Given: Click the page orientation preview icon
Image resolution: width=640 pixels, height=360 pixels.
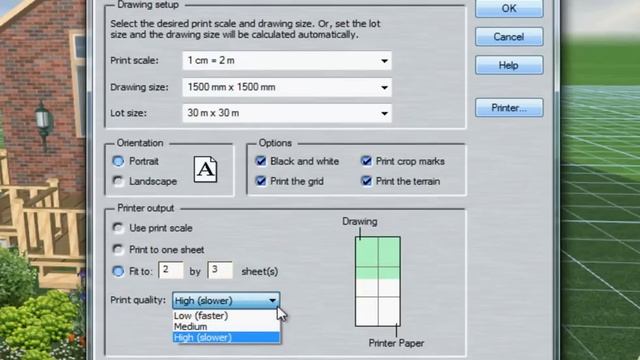Looking at the screenshot, I should coord(205,169).
